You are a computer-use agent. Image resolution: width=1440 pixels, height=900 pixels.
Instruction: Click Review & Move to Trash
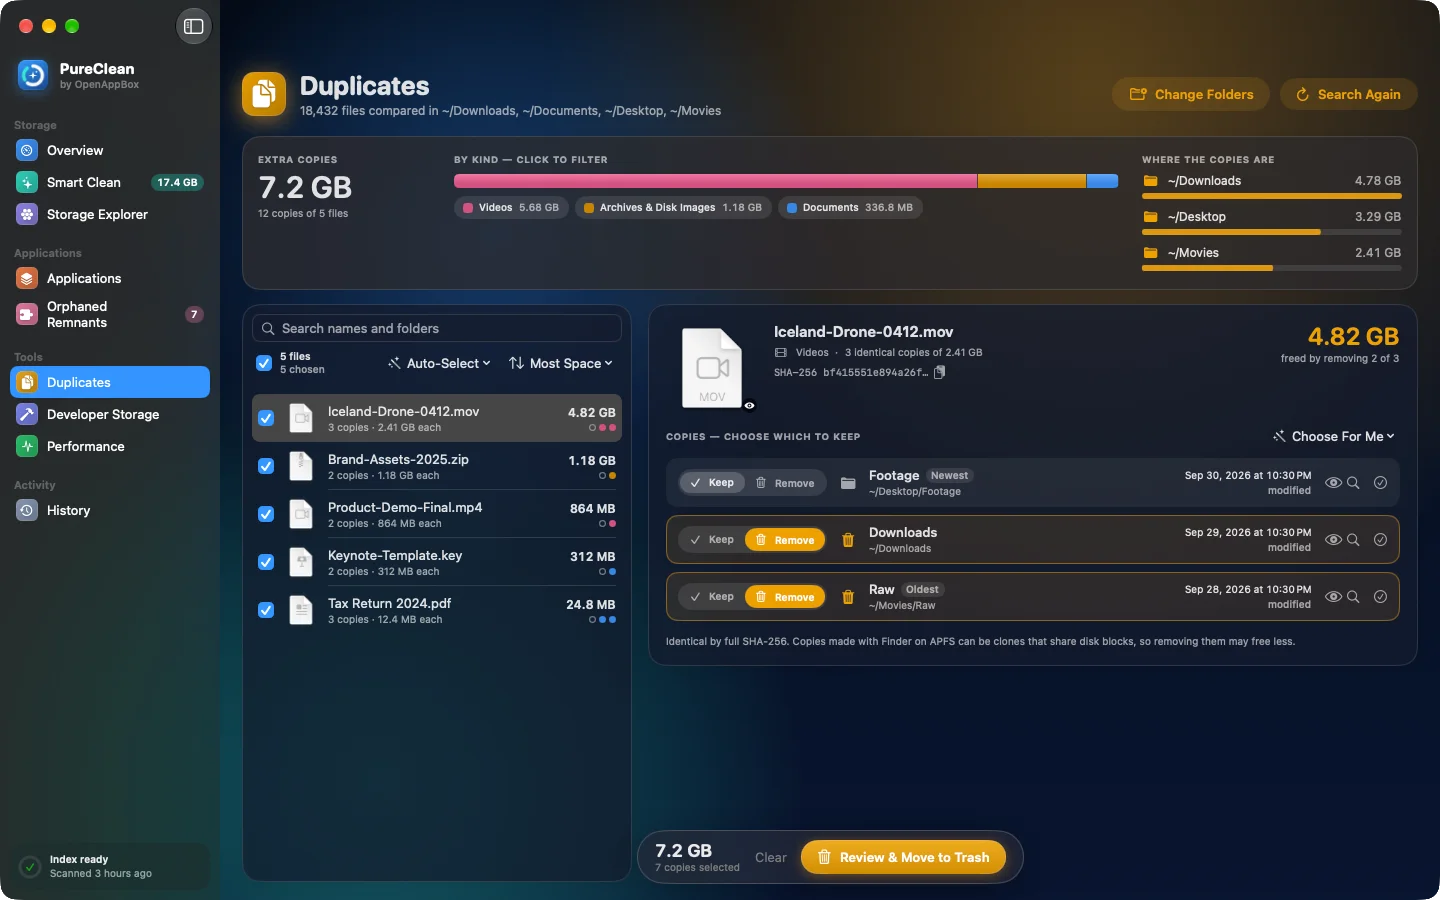click(903, 857)
